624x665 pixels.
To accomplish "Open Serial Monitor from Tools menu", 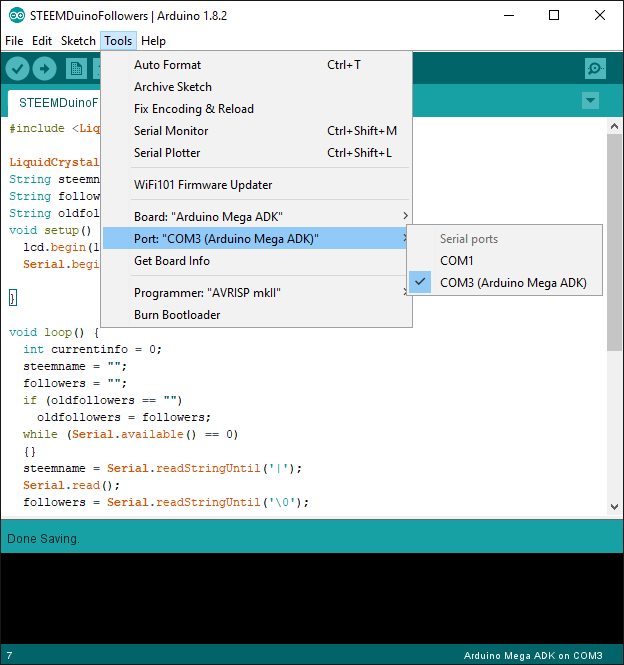I will click(x=256, y=131).
